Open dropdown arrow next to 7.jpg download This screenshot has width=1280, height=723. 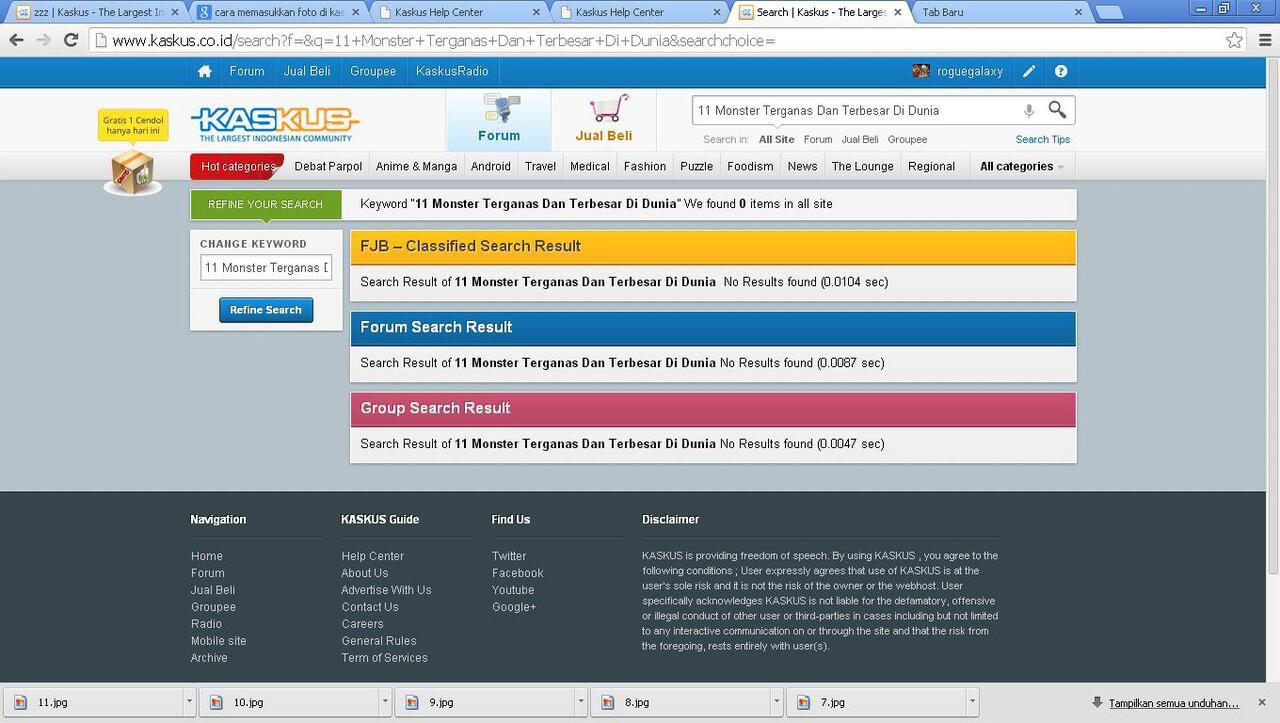pyautogui.click(x=973, y=703)
